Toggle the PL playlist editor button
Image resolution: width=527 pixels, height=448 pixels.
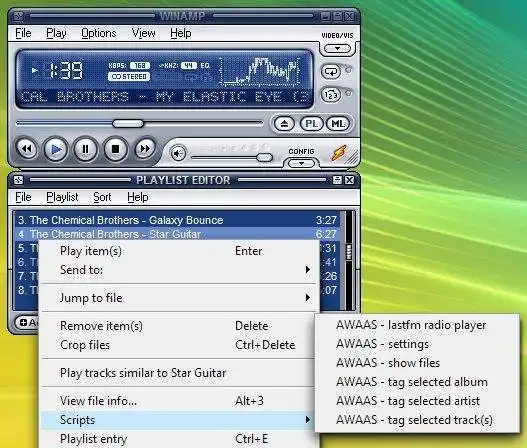311,124
